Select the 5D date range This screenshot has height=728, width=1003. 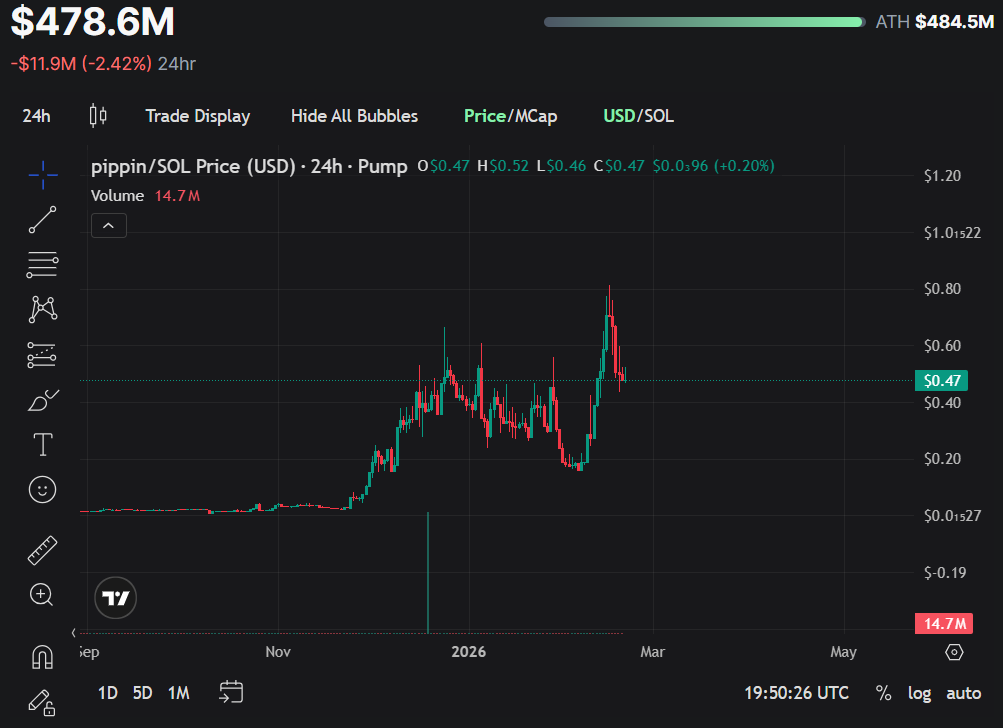141,692
